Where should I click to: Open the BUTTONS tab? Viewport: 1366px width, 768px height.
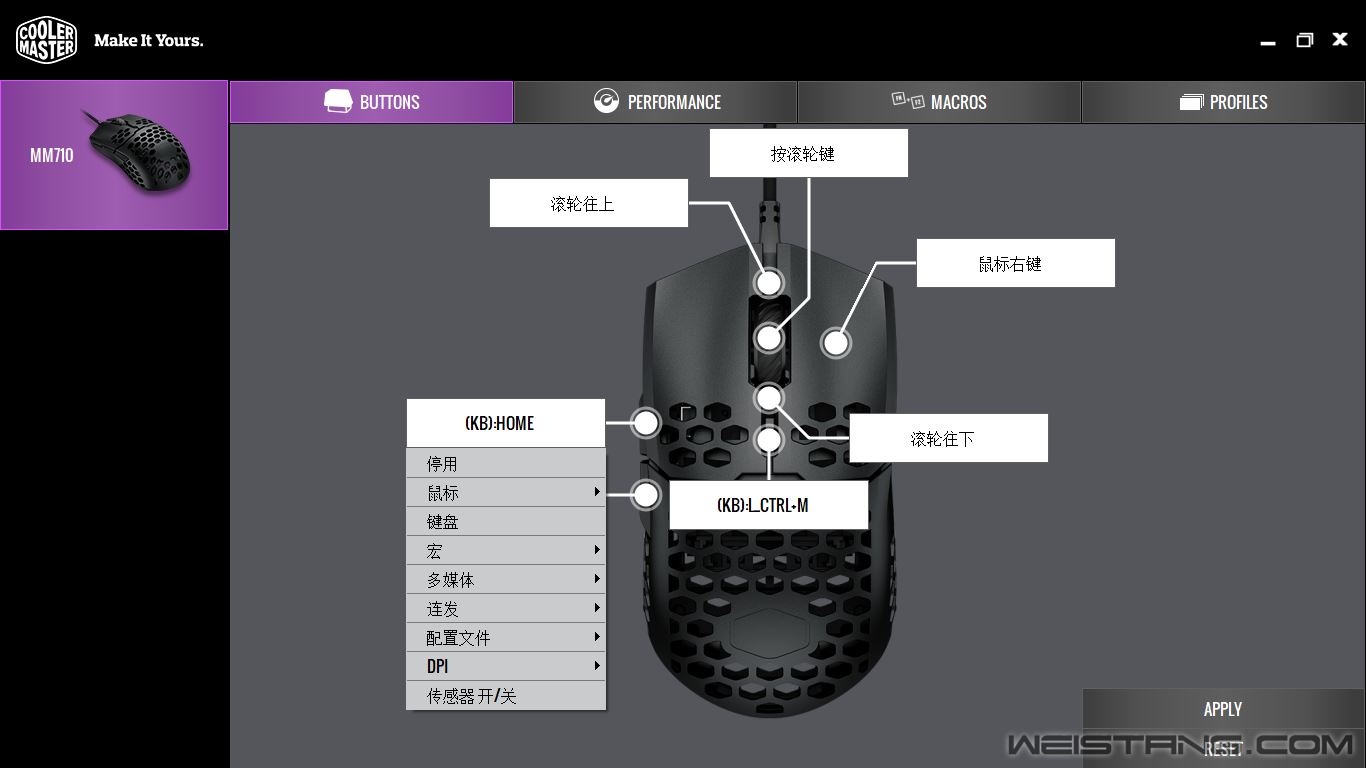tap(371, 102)
